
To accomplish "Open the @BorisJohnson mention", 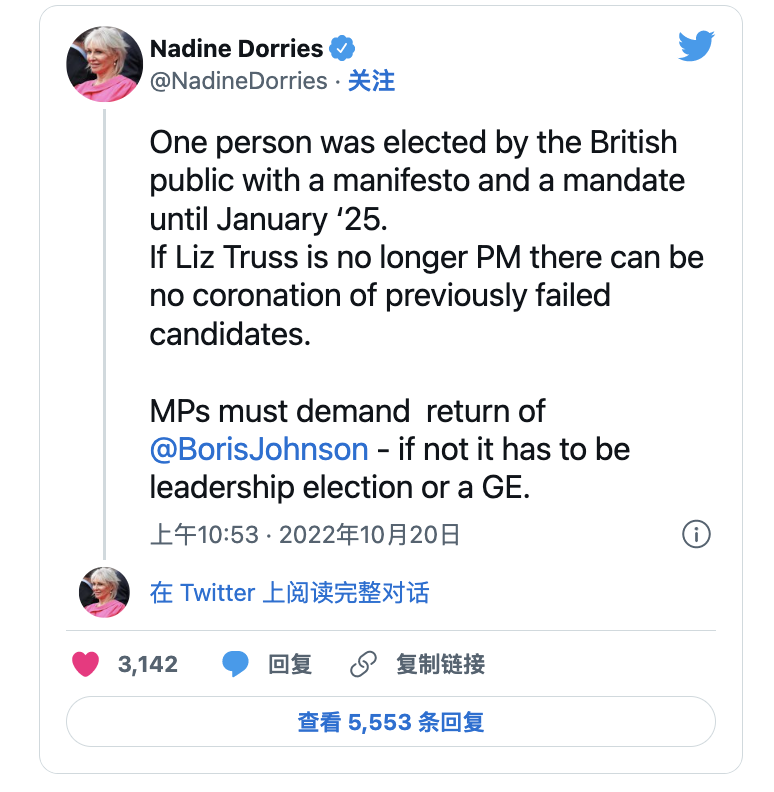I will pyautogui.click(x=259, y=449).
